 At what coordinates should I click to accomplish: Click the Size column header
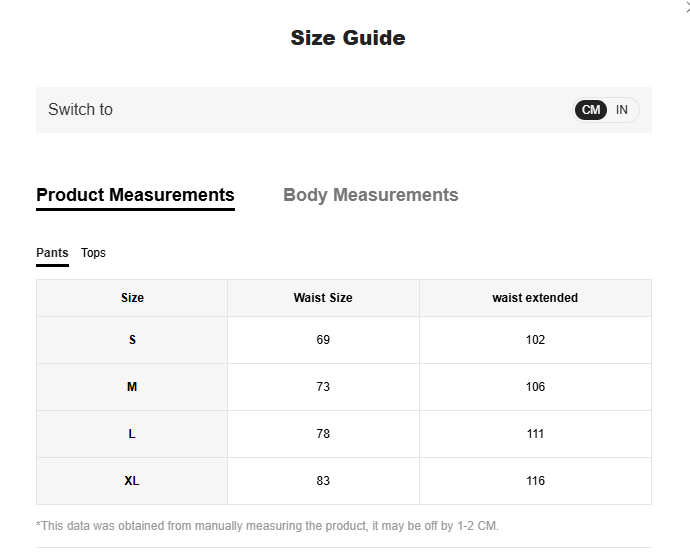132,298
